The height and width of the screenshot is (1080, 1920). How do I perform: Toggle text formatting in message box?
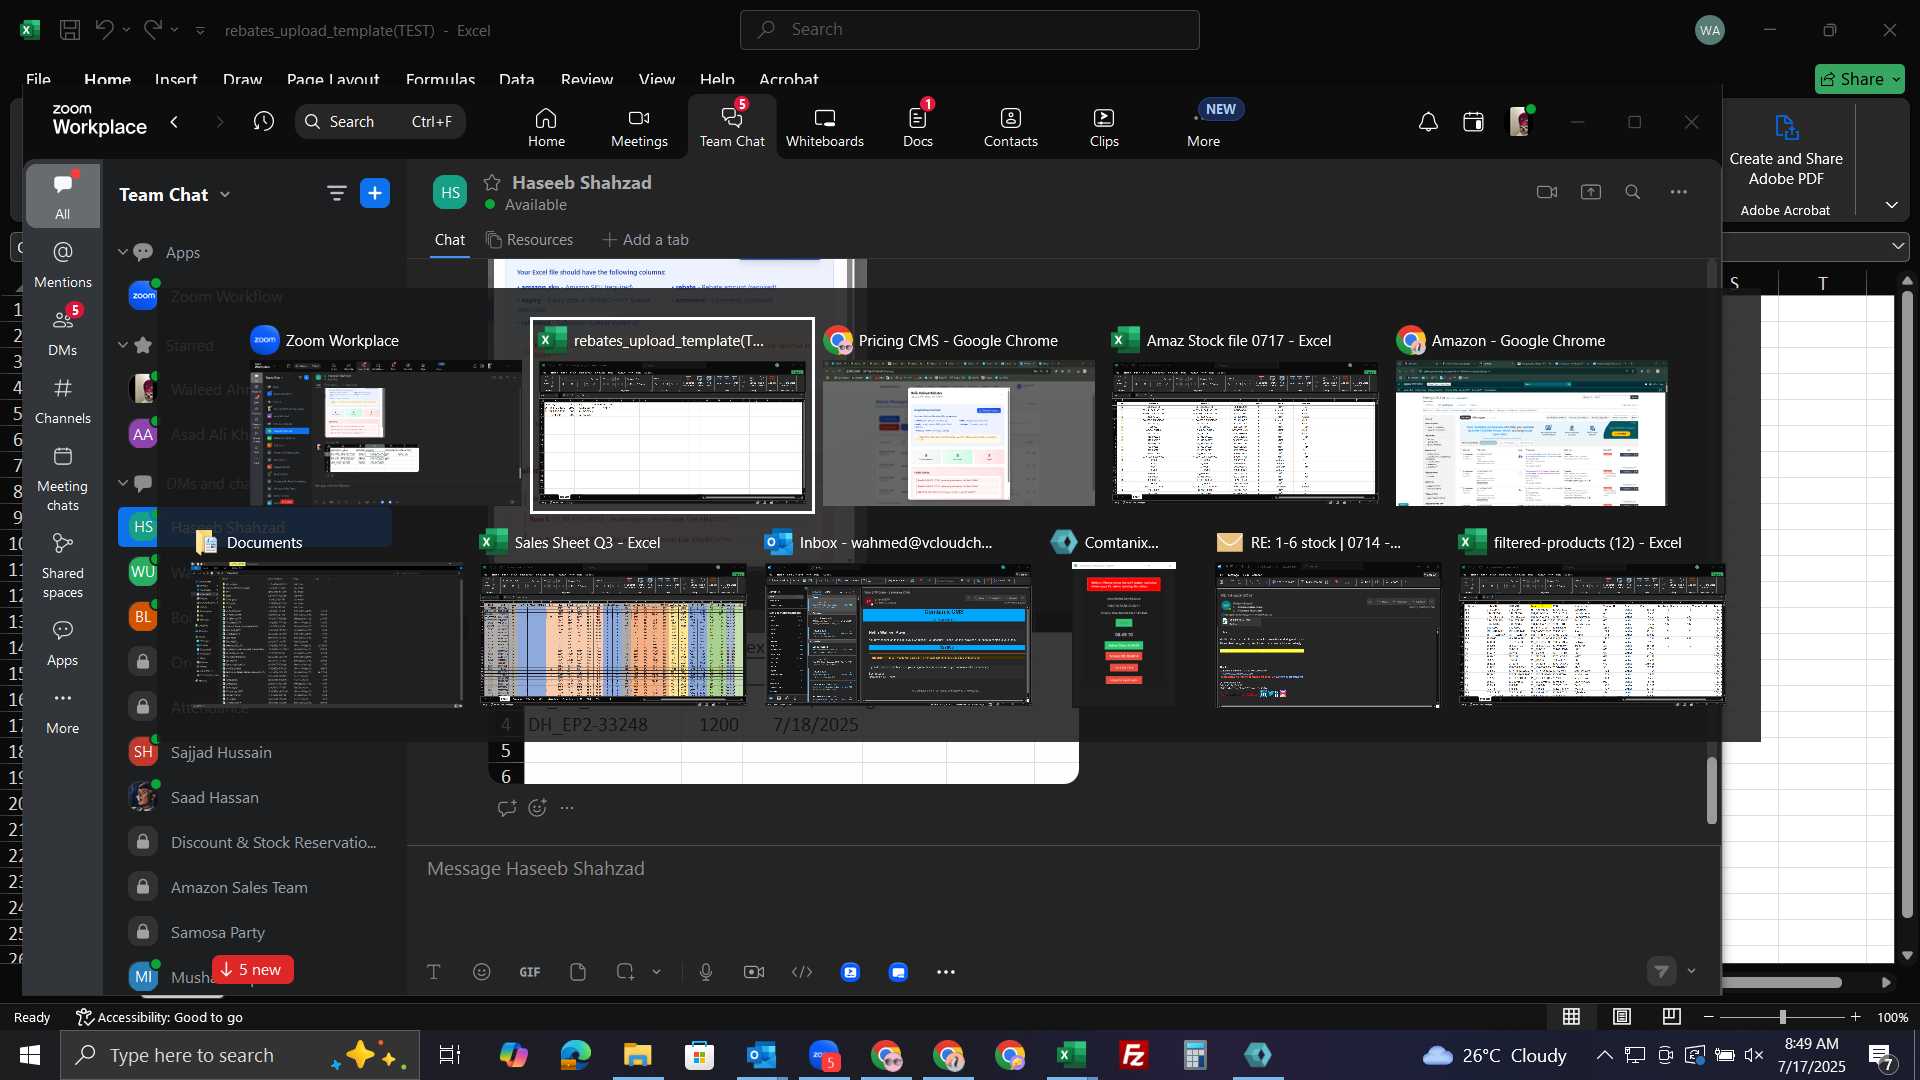pos(434,971)
